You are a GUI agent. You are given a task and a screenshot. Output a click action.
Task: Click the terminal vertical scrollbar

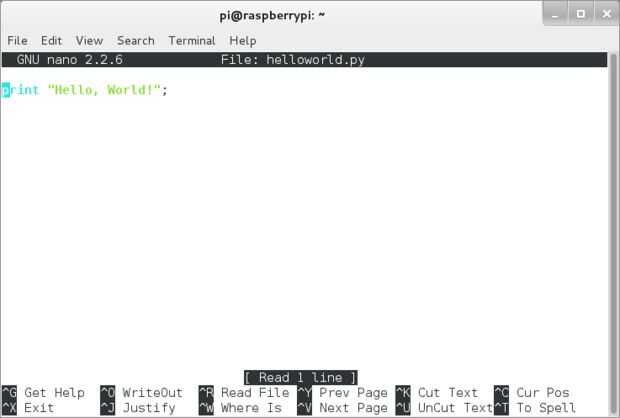click(613, 233)
